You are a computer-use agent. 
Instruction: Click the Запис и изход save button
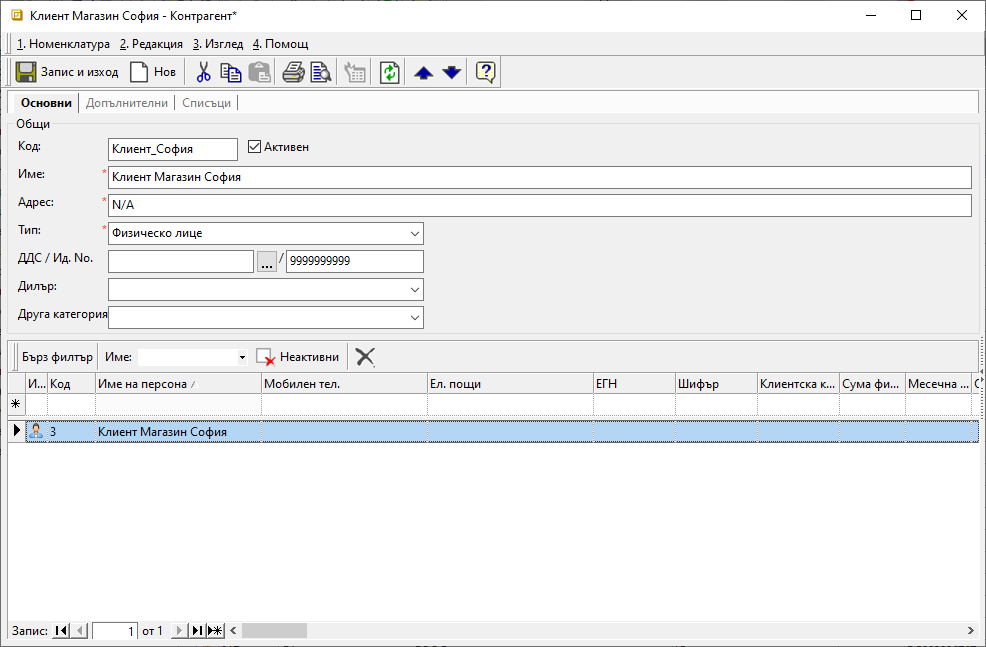(68, 72)
